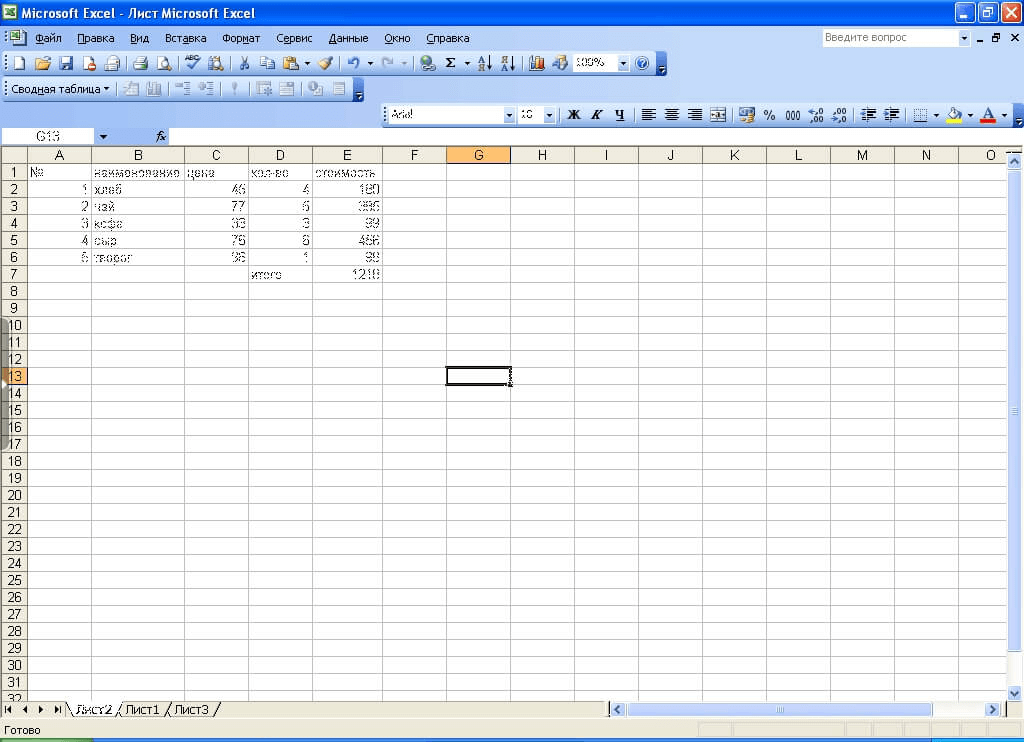Open the zoom level dropdown
This screenshot has width=1024, height=742.
pyautogui.click(x=622, y=63)
